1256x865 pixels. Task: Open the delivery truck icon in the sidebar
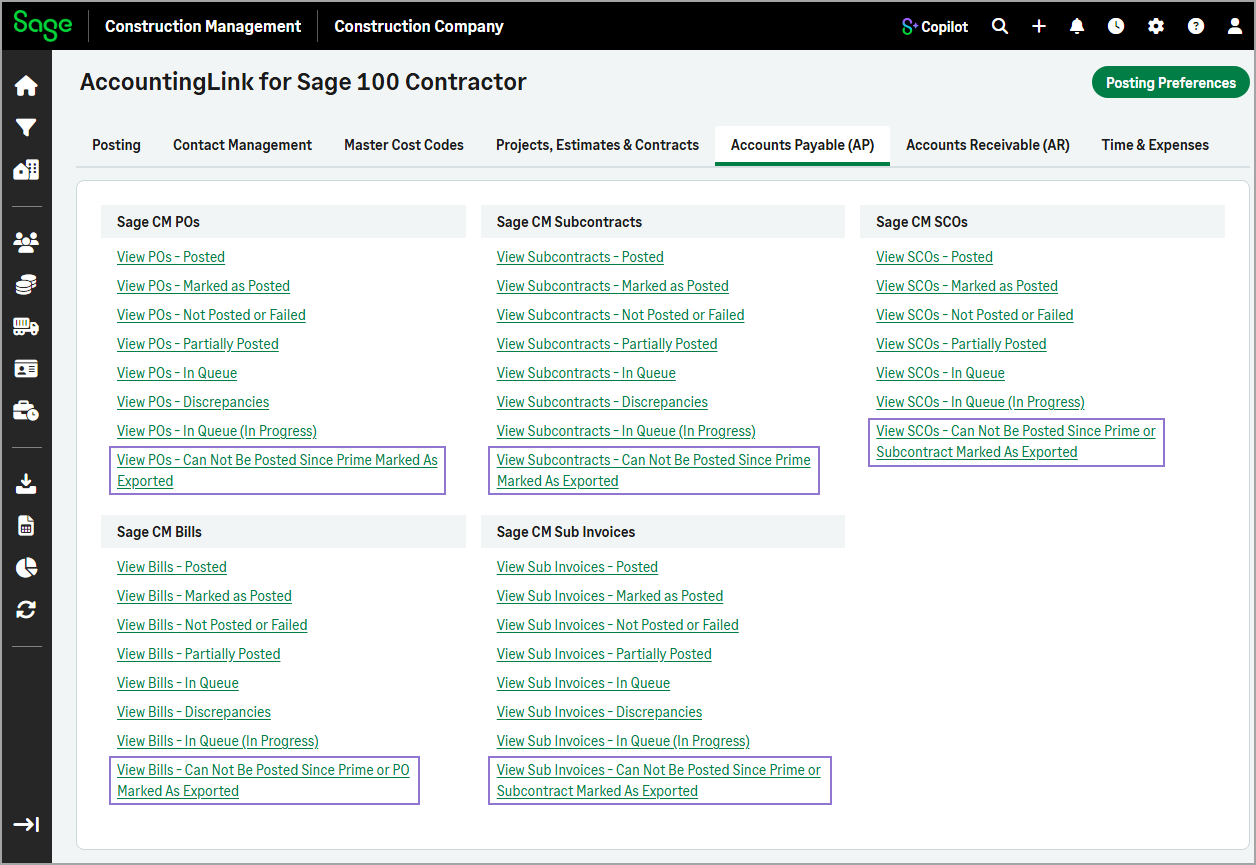pyautogui.click(x=26, y=327)
